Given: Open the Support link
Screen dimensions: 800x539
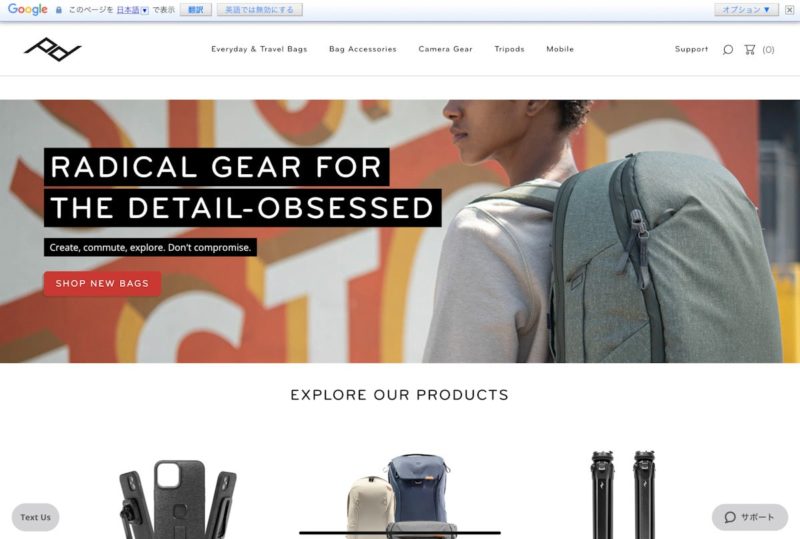Looking at the screenshot, I should click(x=691, y=49).
